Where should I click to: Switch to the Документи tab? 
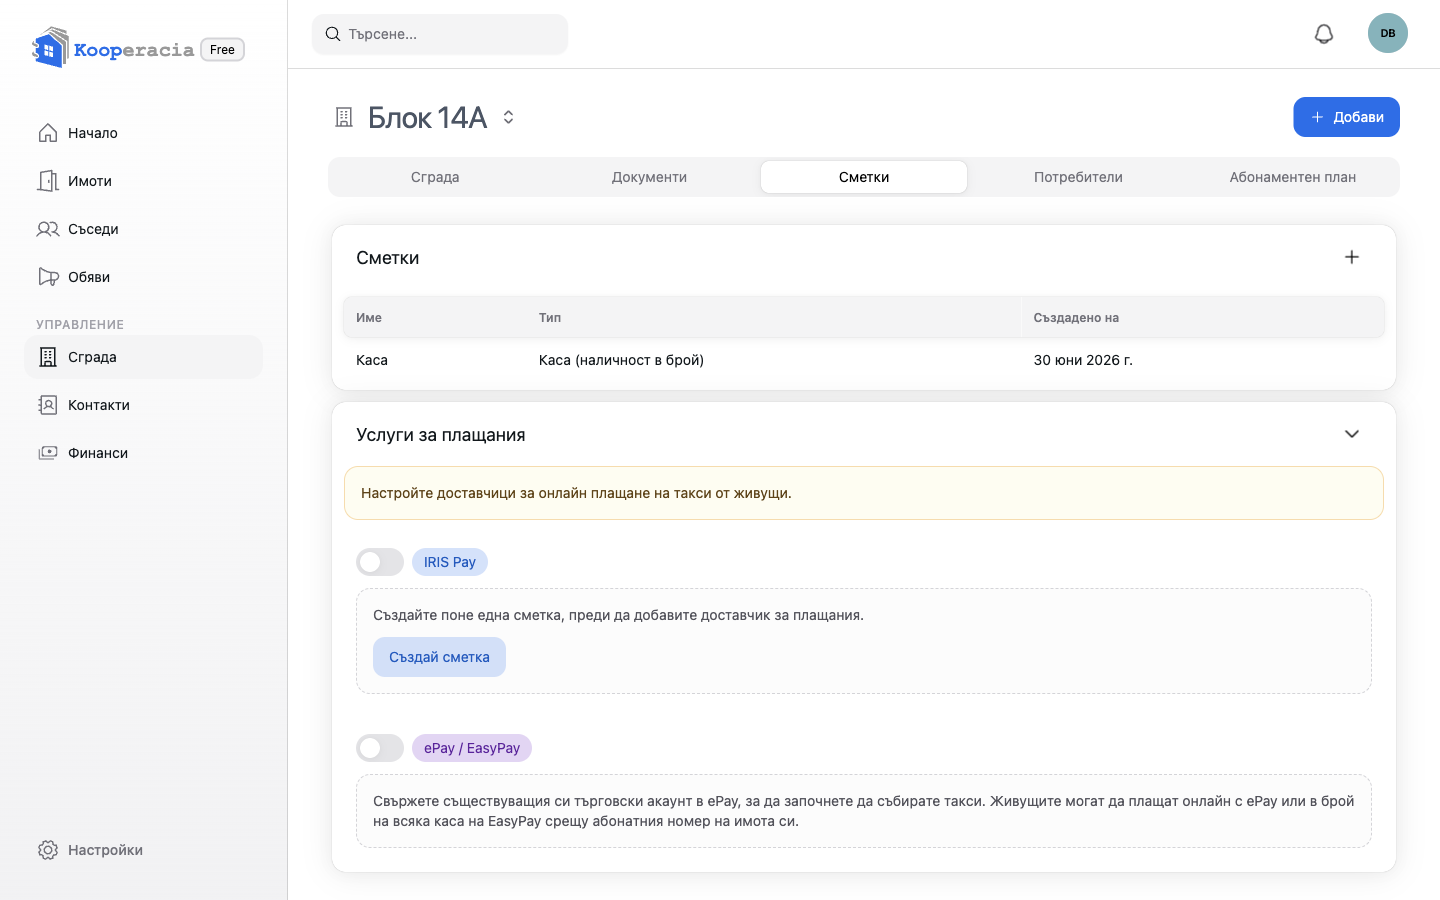pyautogui.click(x=649, y=177)
